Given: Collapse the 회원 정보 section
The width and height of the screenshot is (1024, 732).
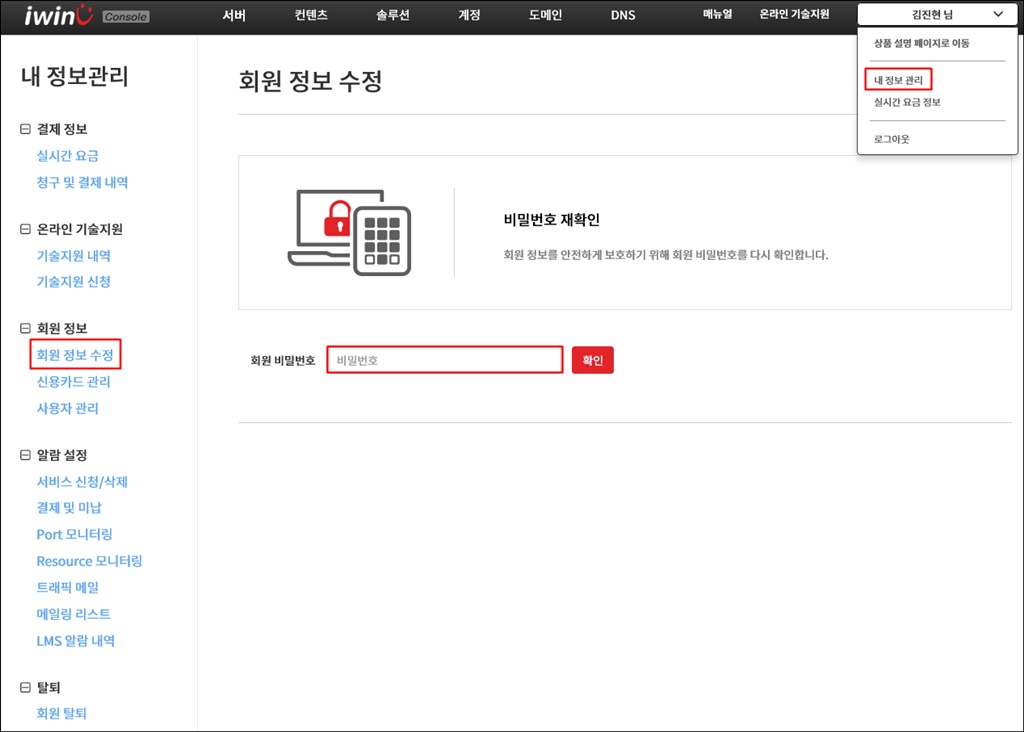Looking at the screenshot, I should tap(25, 328).
